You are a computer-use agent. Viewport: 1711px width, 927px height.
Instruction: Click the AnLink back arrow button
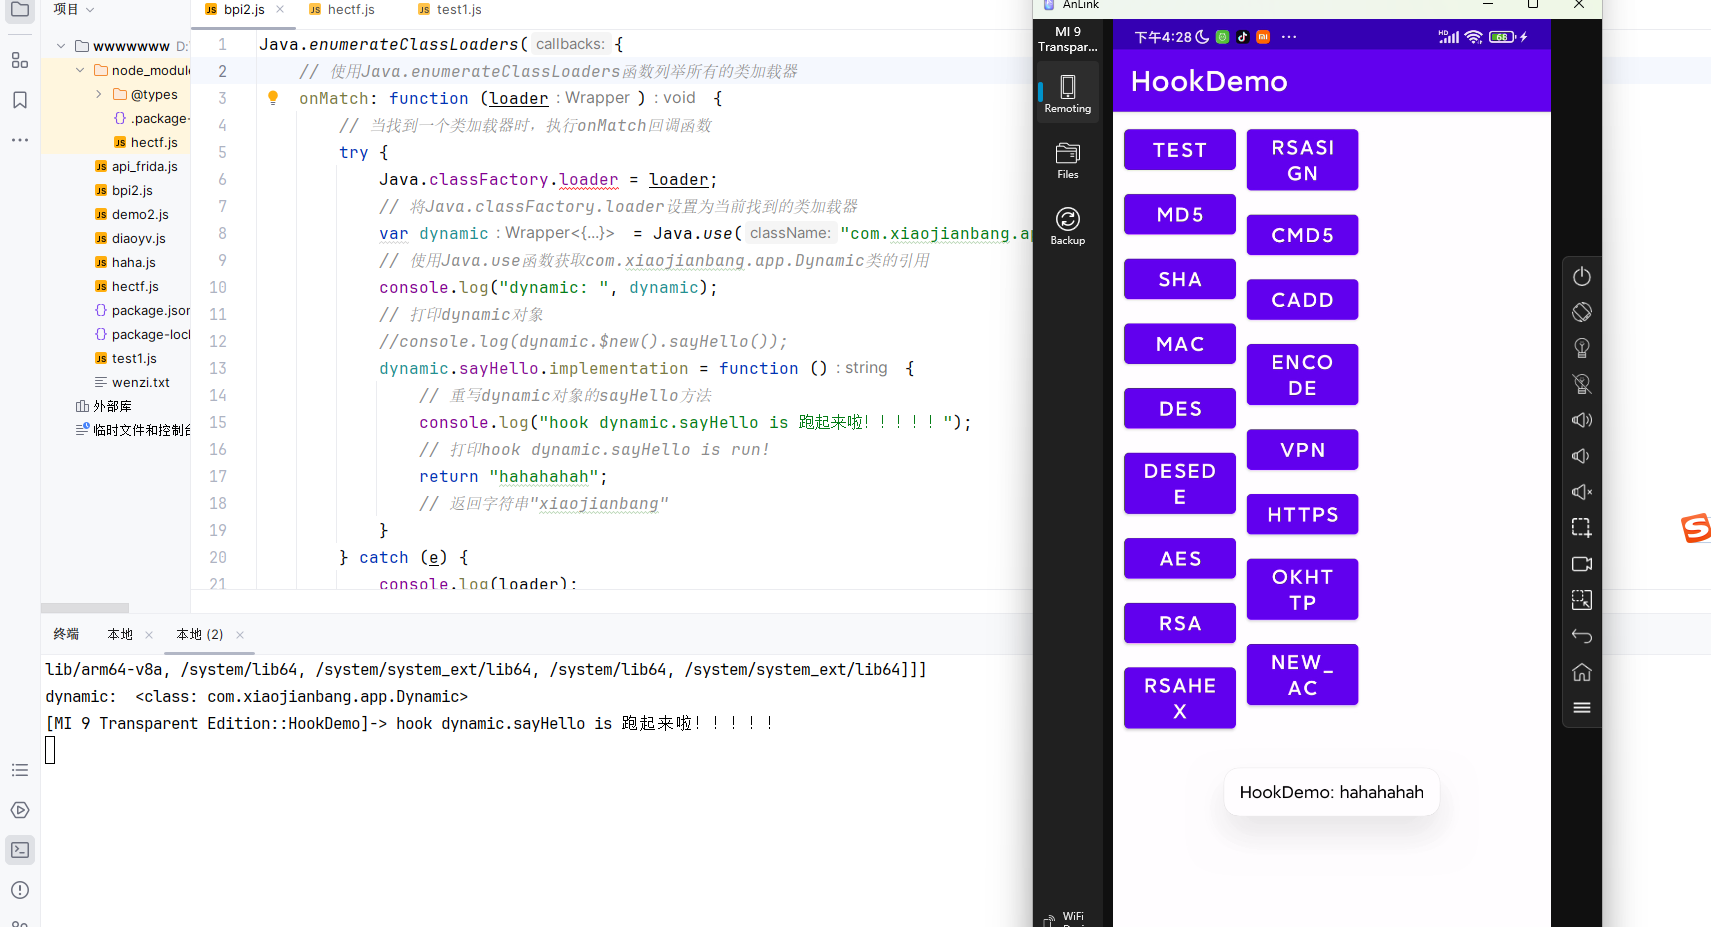pos(1582,636)
